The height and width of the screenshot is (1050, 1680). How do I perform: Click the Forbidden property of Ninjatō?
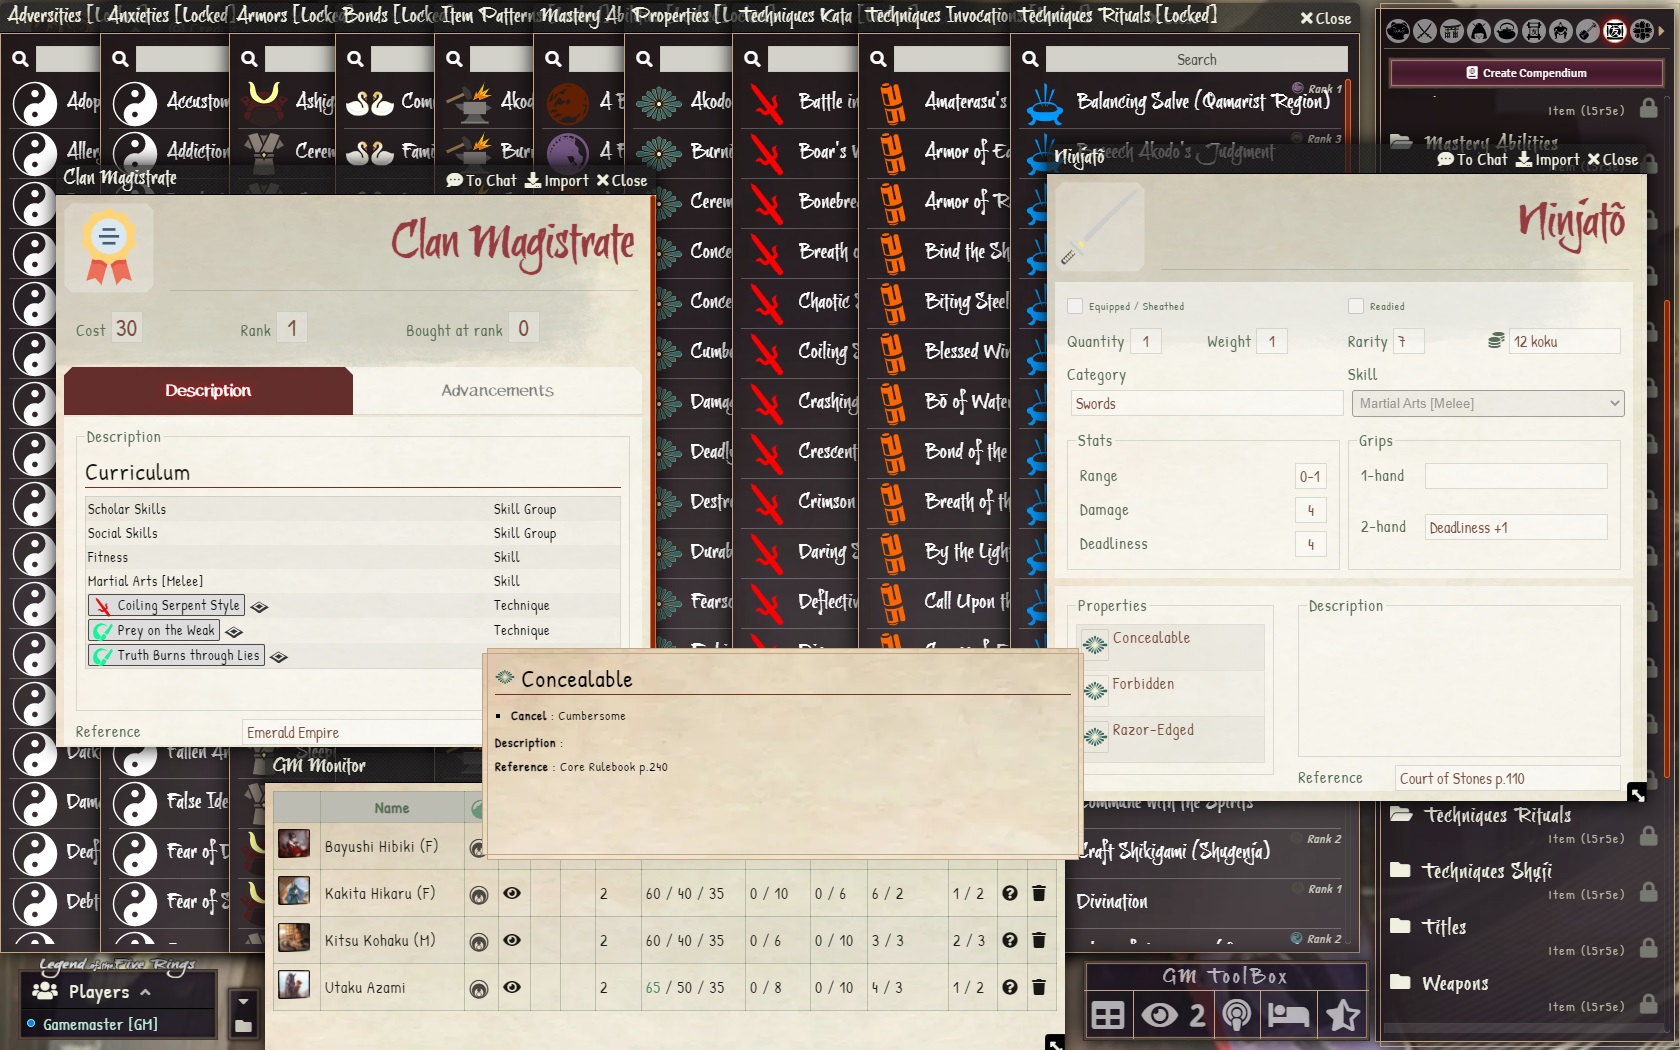click(1143, 684)
